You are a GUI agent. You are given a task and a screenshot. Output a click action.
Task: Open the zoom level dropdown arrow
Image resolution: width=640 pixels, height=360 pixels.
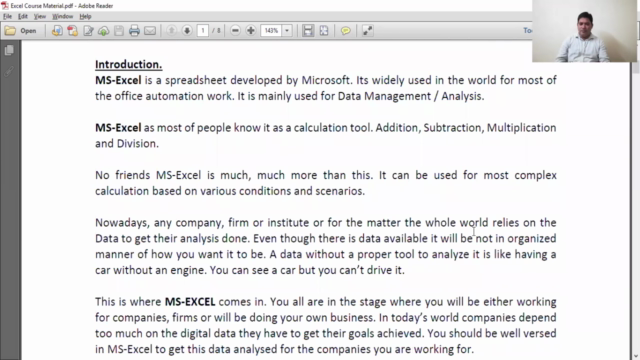(x=287, y=31)
